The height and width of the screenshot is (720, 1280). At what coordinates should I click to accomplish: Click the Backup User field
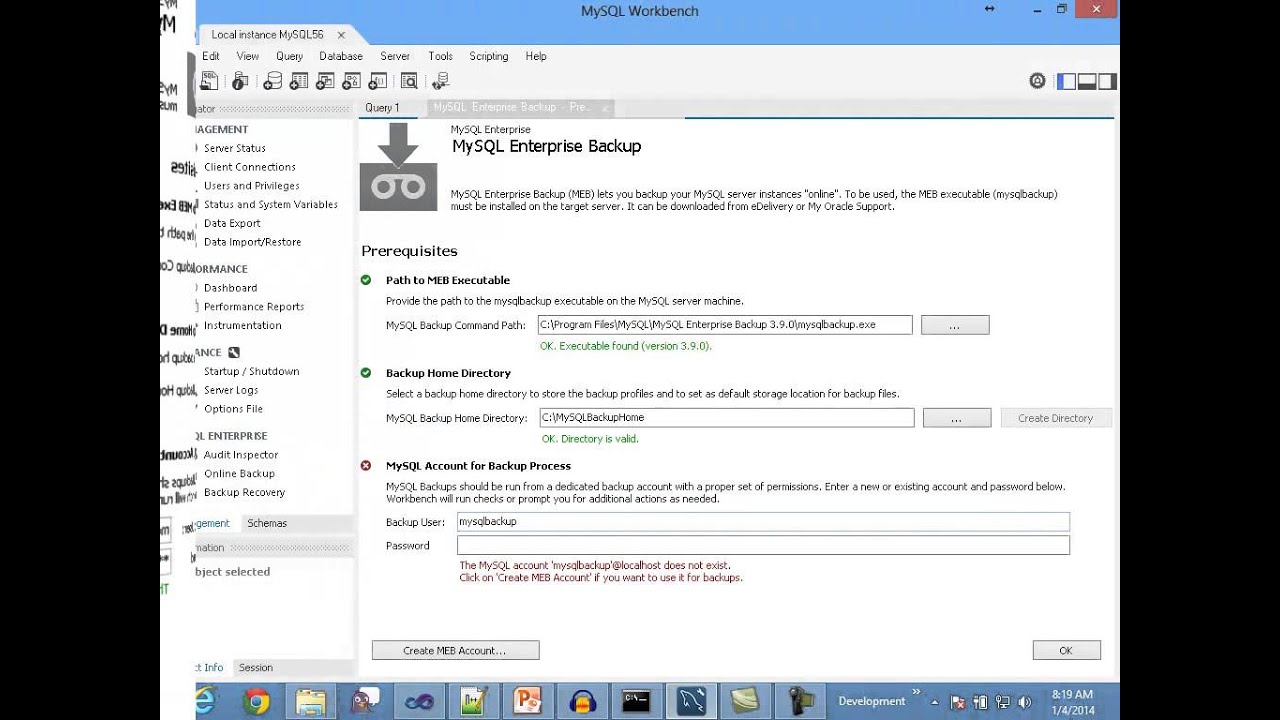pyautogui.click(x=763, y=522)
